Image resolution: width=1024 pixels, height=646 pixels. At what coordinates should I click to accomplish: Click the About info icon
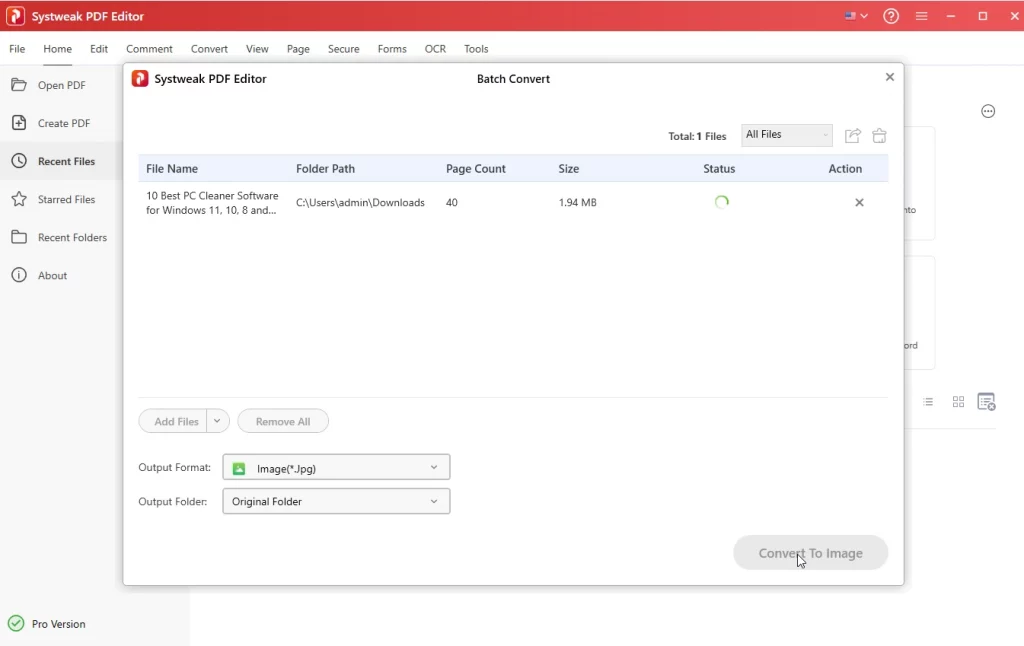pos(19,275)
